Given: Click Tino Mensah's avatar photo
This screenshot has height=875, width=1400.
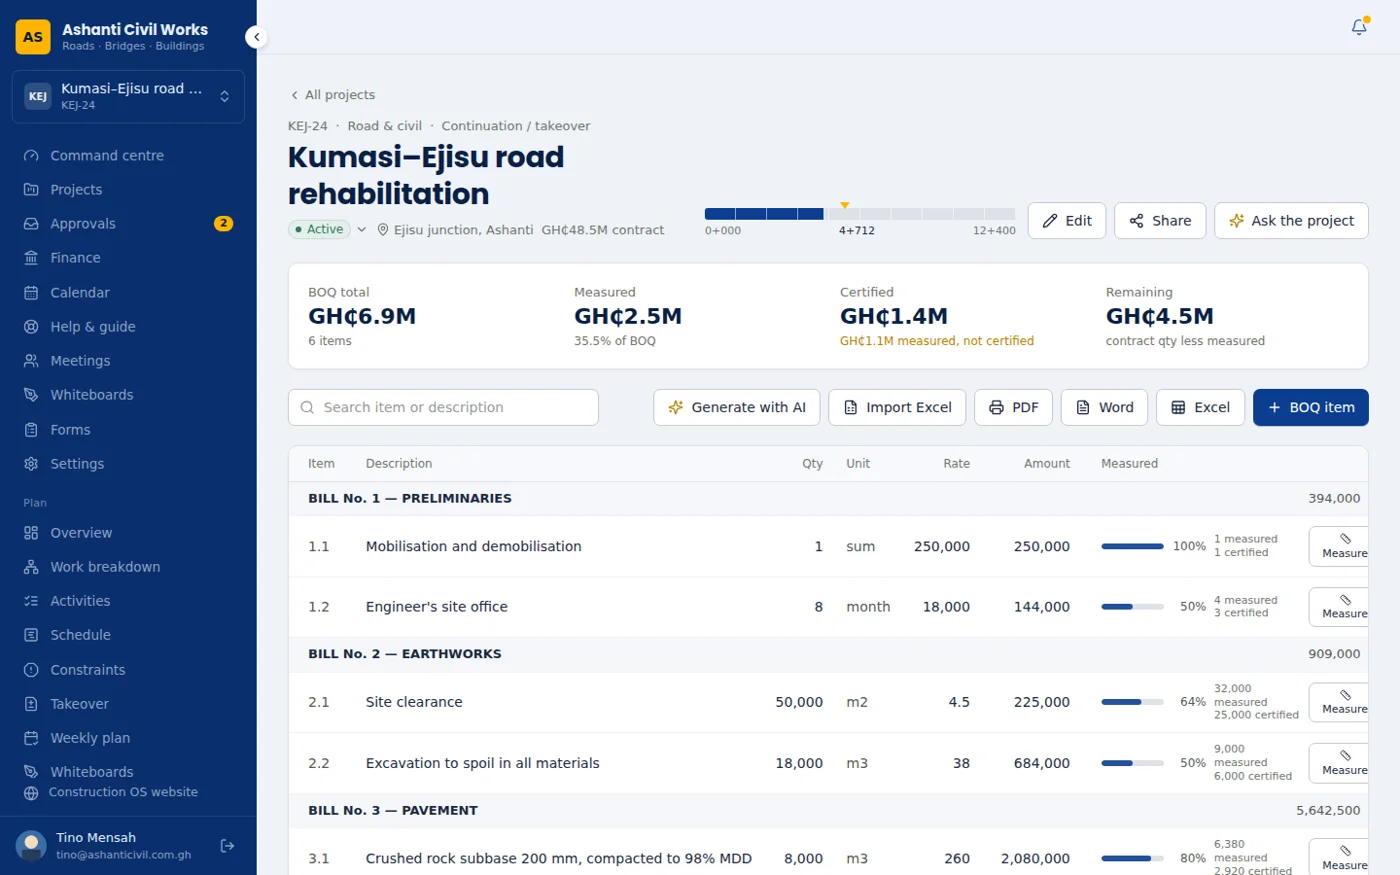Looking at the screenshot, I should 31,846.
